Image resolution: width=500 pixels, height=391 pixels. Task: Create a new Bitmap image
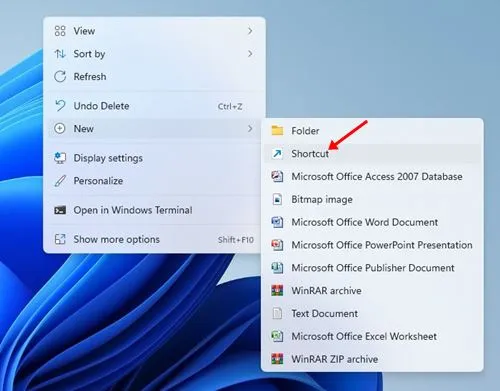point(372,199)
